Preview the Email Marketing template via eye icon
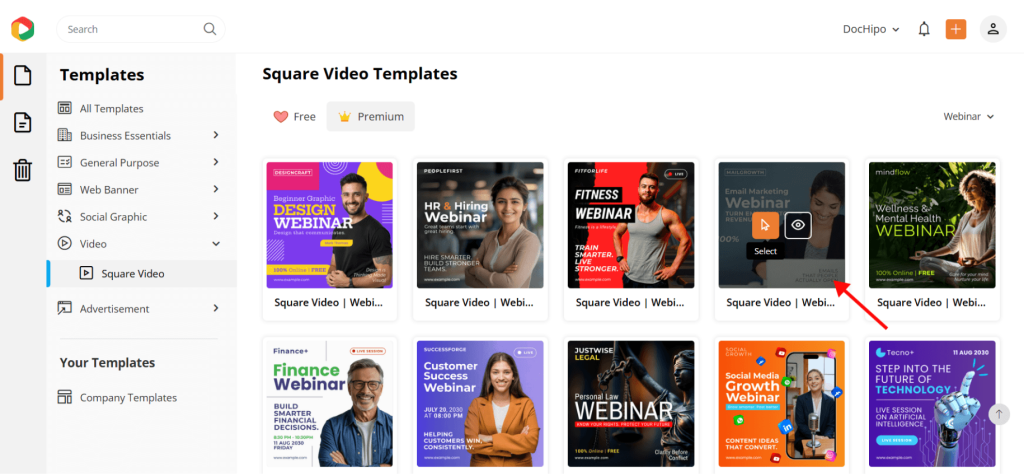Image resolution: width=1024 pixels, height=476 pixels. tap(798, 225)
